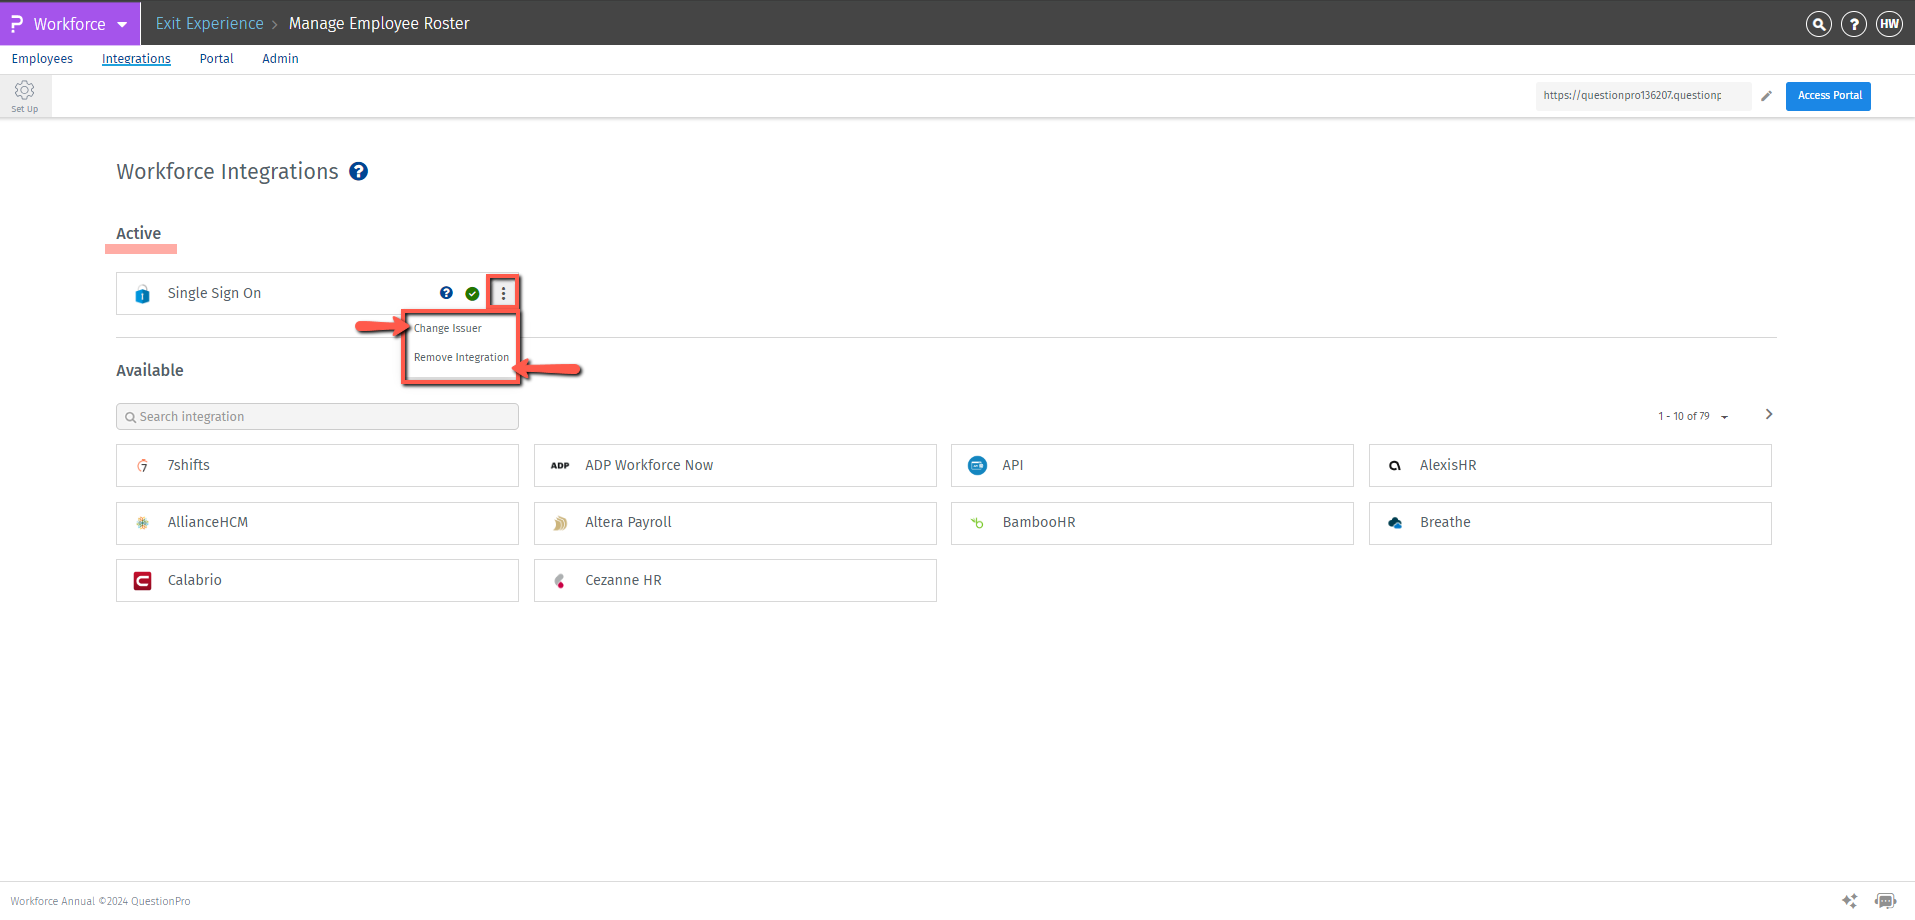Screen dimensions: 1915x920
Task: Select the Active section heading
Action: [138, 233]
